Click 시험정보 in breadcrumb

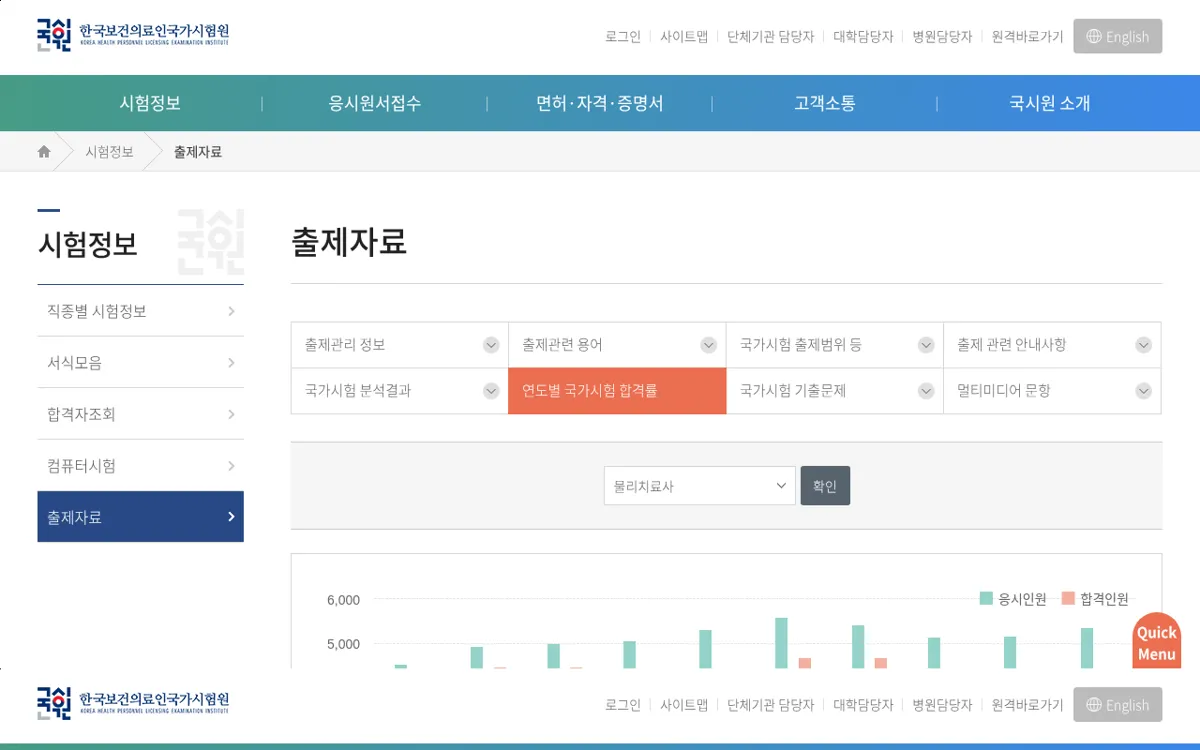click(109, 152)
